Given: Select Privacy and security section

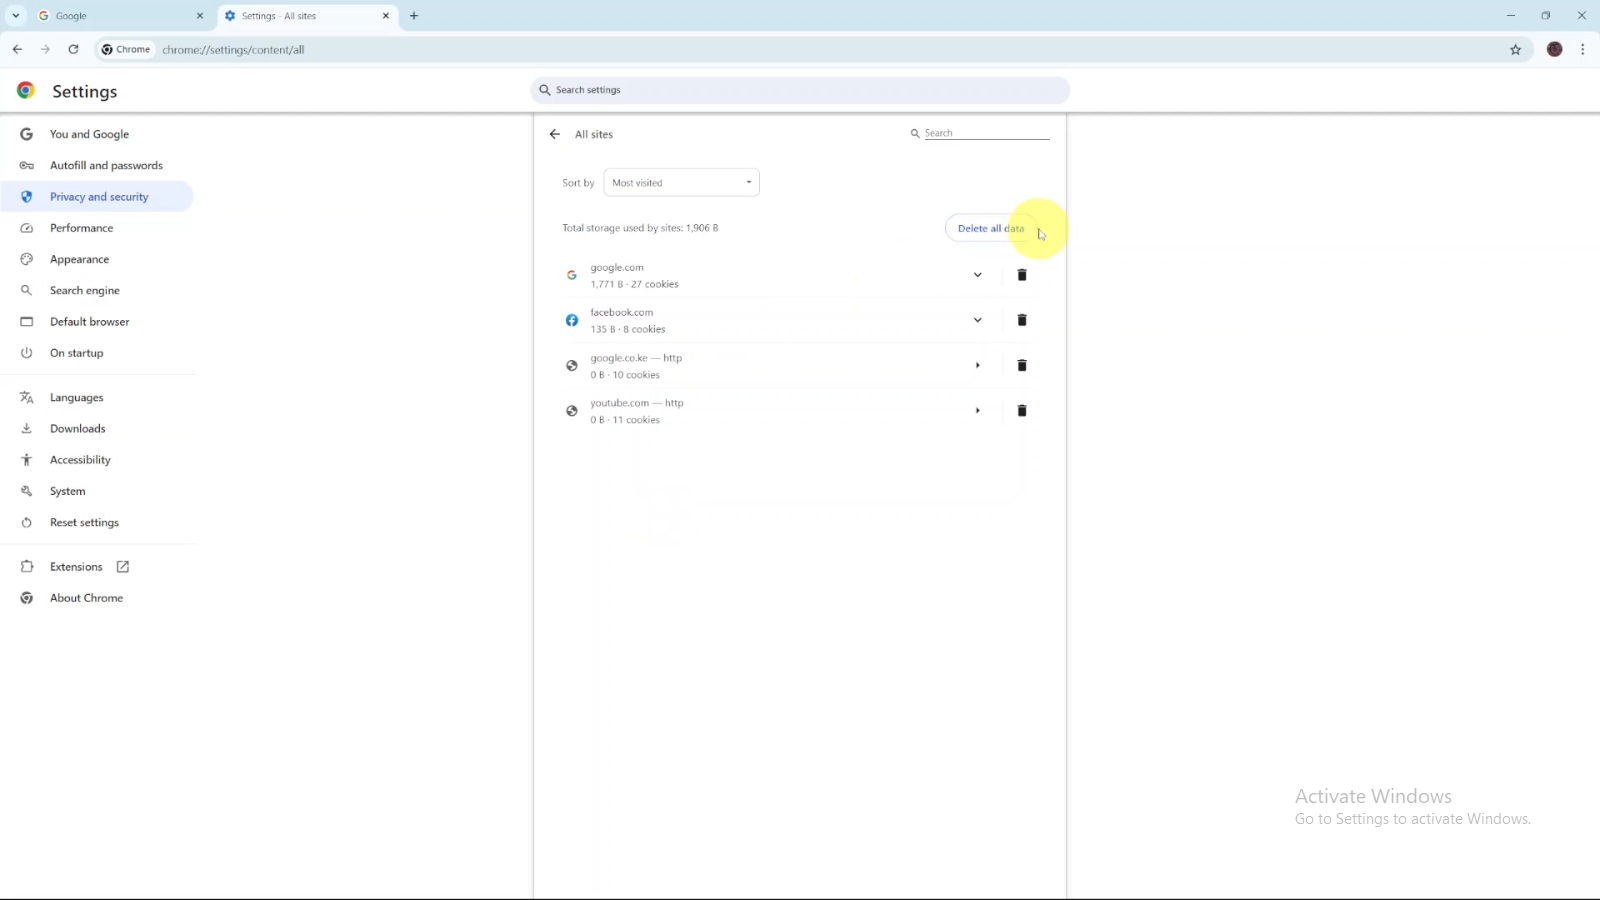Looking at the screenshot, I should click(97, 197).
